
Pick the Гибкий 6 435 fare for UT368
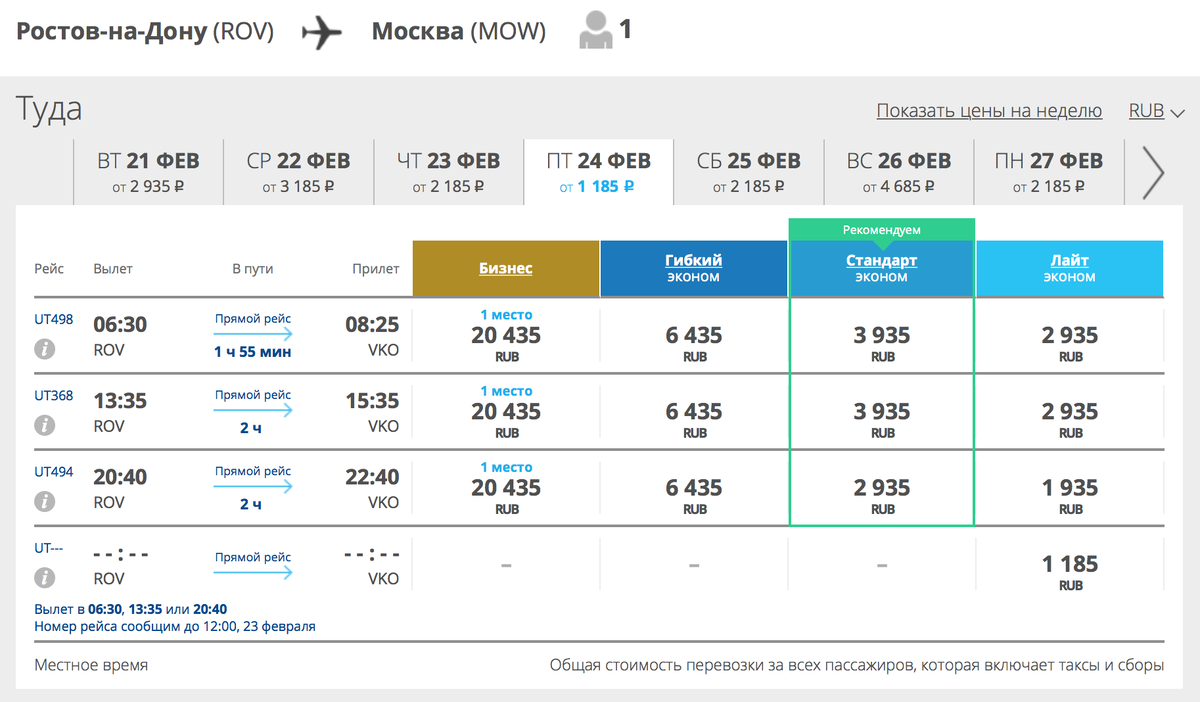coord(694,419)
